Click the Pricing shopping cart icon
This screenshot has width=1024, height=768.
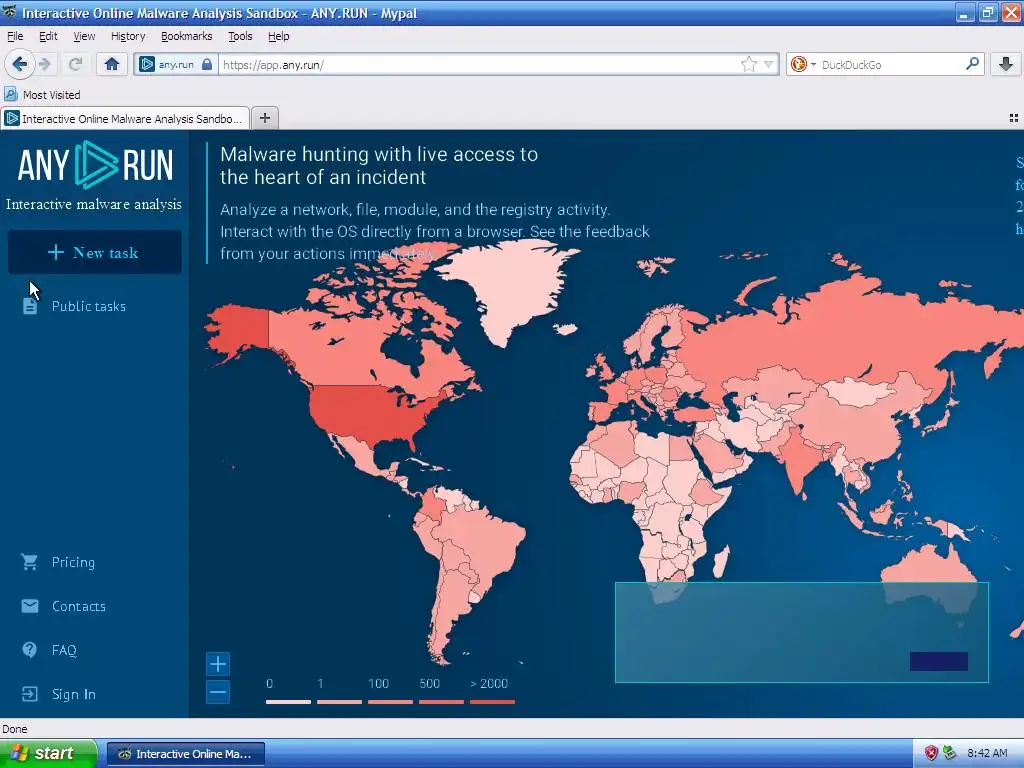29,562
